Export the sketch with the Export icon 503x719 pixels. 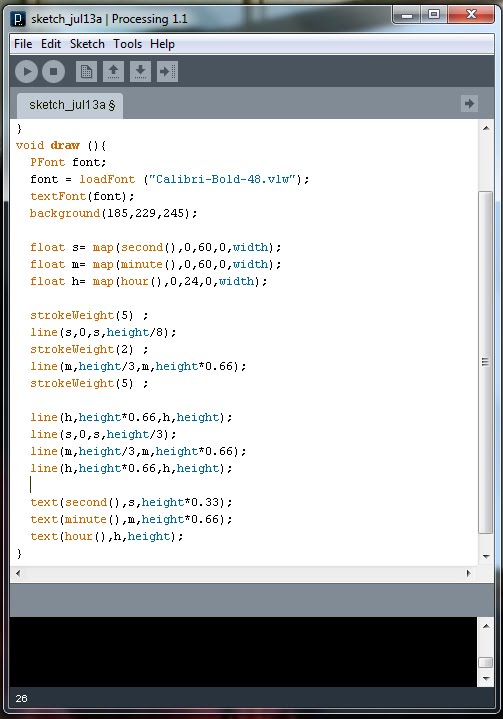[x=167, y=72]
